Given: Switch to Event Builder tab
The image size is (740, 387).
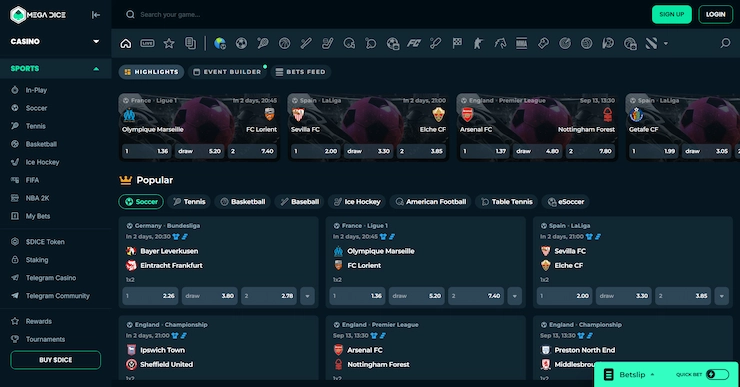Looking at the screenshot, I should tap(227, 72).
